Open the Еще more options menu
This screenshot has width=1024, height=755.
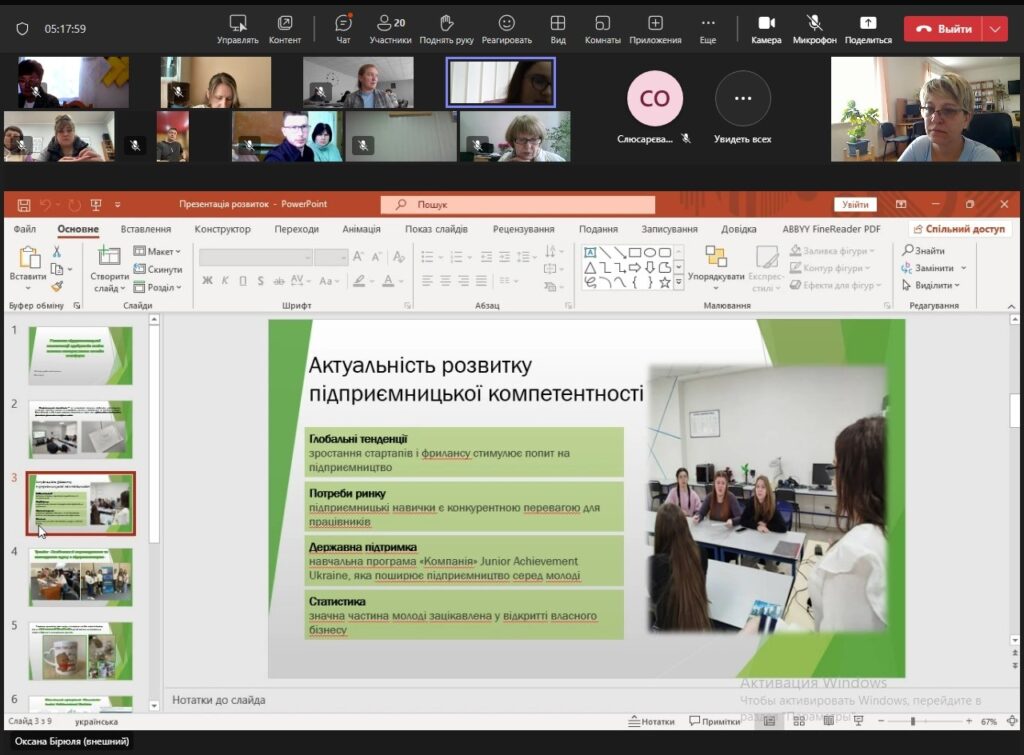pyautogui.click(x=708, y=28)
